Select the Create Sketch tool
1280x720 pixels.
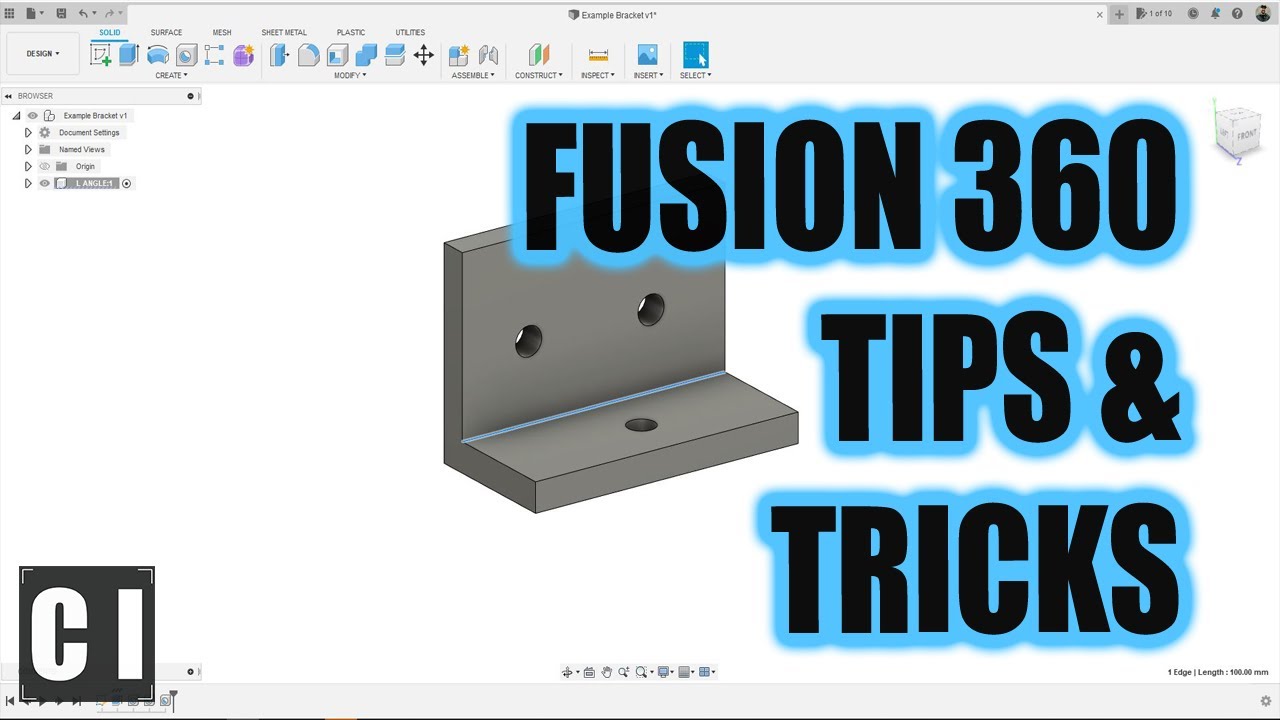[101, 55]
